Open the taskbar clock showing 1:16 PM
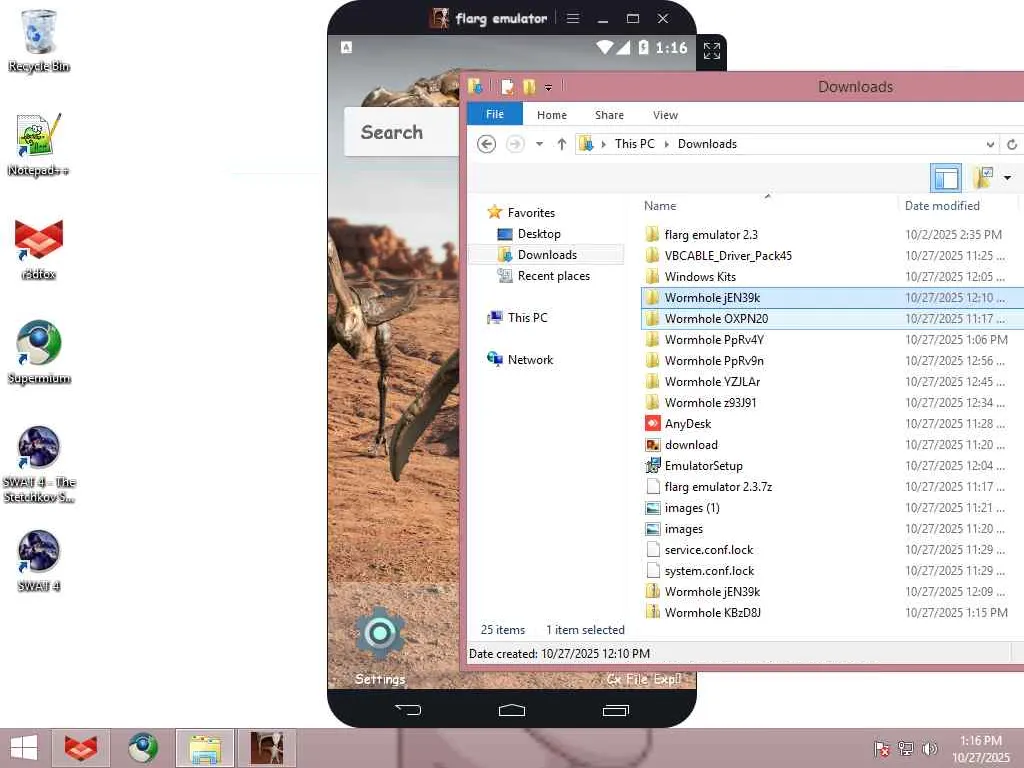The image size is (1024, 768). click(980, 749)
